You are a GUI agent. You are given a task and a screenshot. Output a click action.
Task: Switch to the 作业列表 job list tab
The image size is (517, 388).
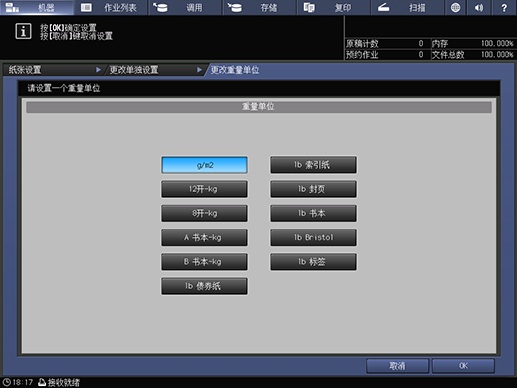pos(111,7)
